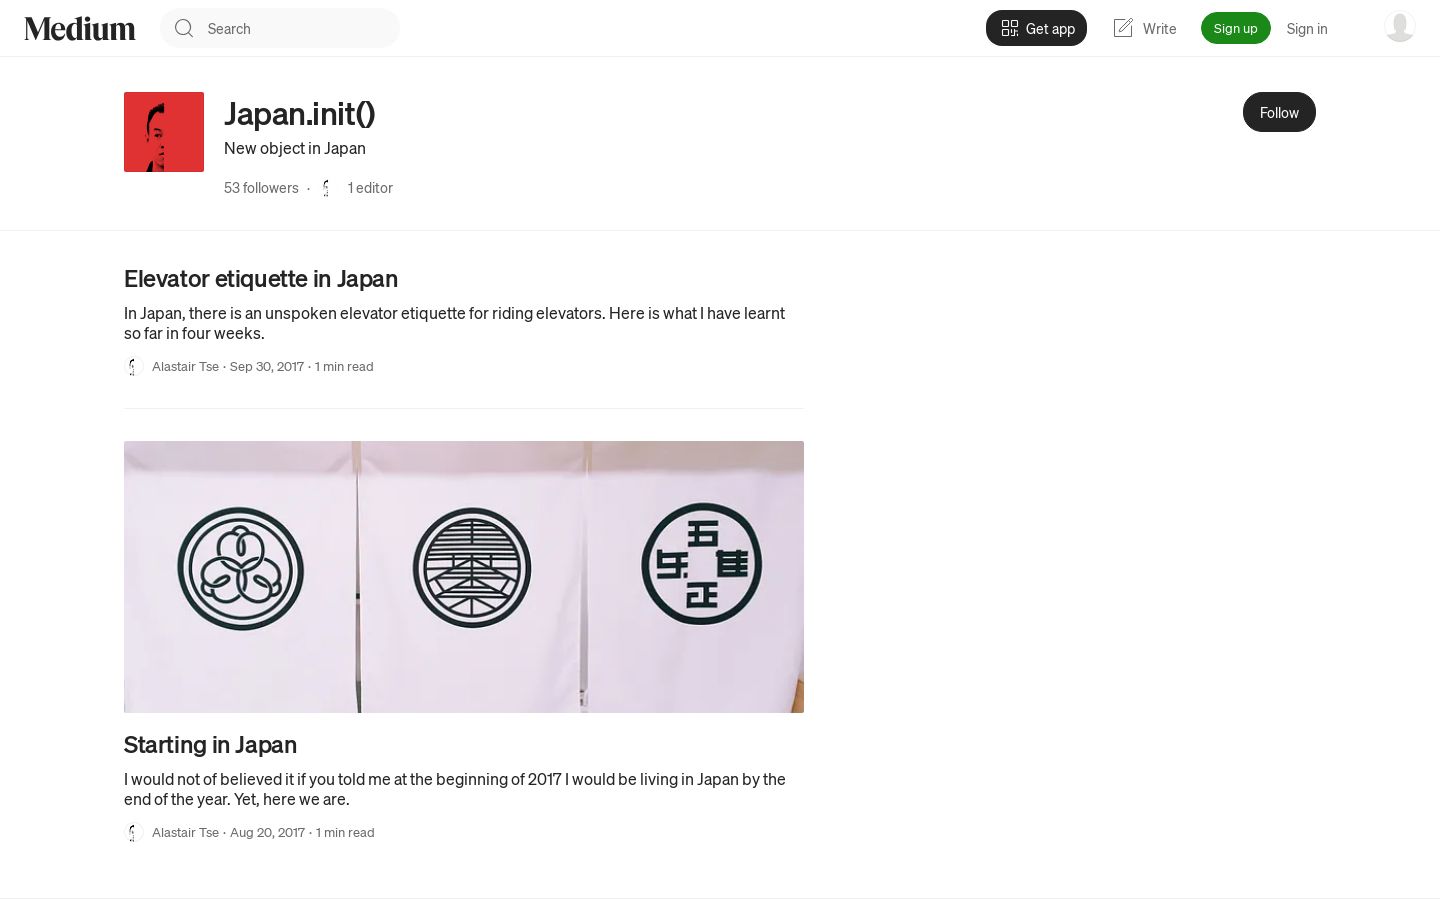Click the QR code Get app icon
This screenshot has width=1440, height=900.
point(1010,28)
